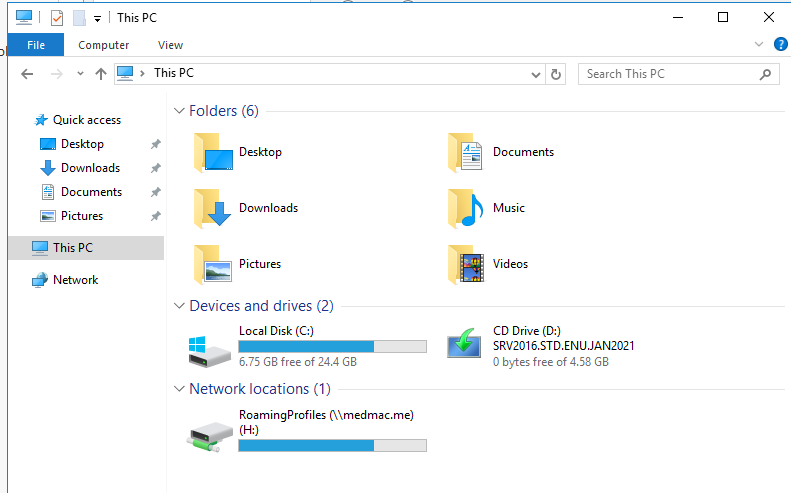Click the Properties icon in quick access toolbar
Screen dimensions: 791x493
[57, 18]
